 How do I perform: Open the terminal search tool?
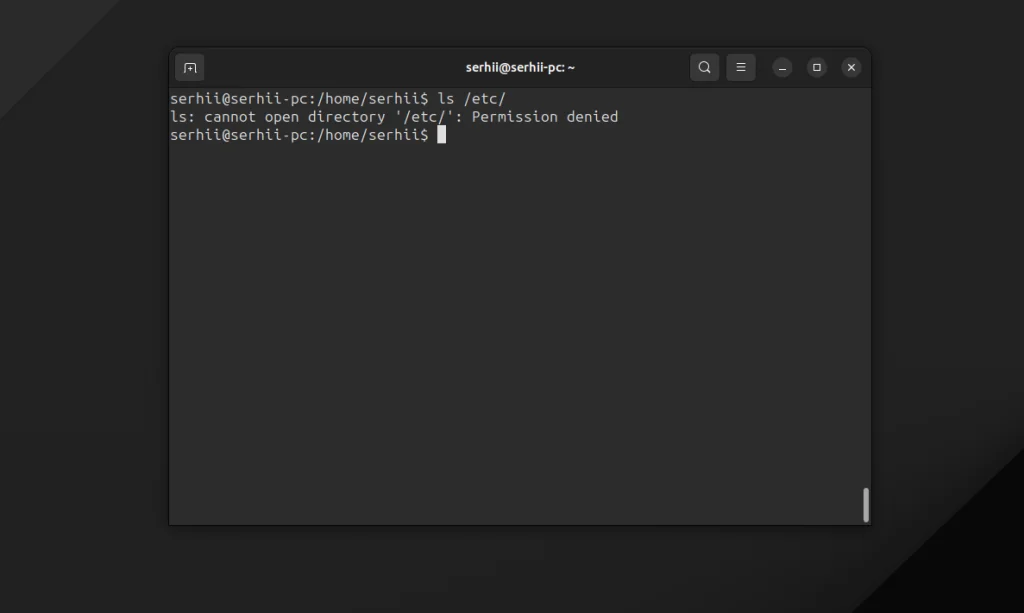(x=704, y=67)
